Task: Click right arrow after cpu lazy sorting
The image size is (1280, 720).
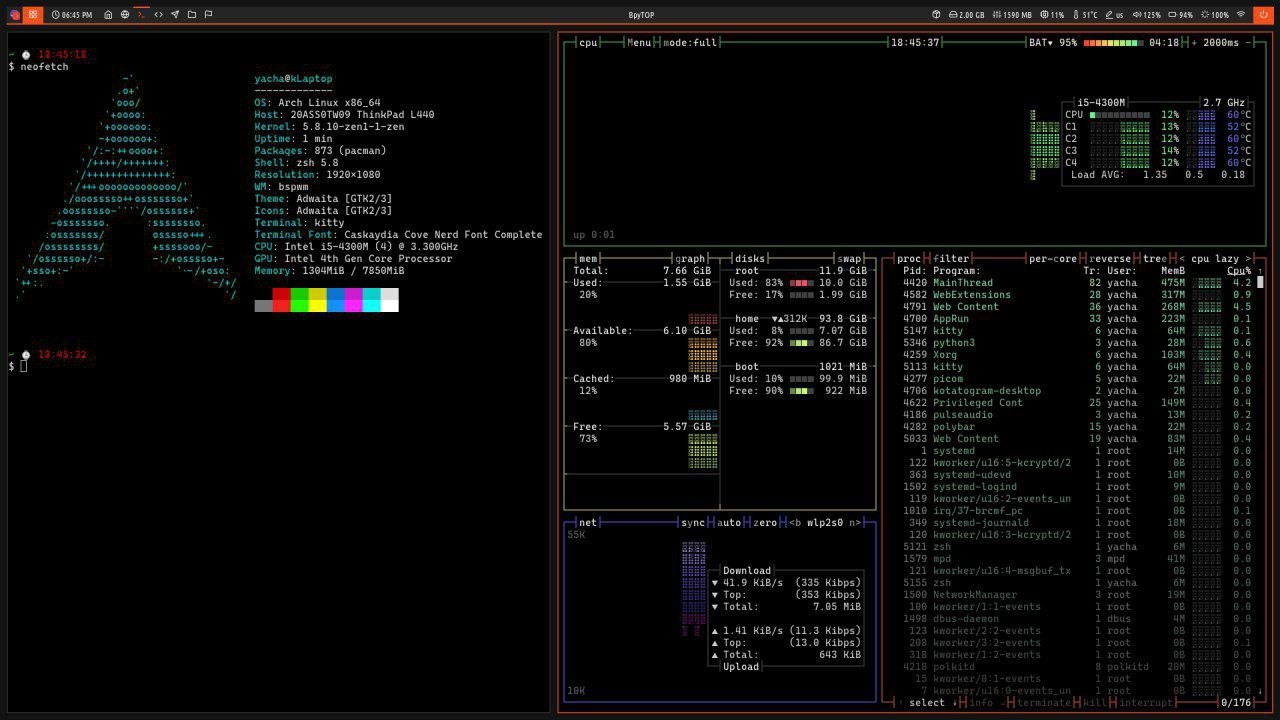Action: point(1247,259)
